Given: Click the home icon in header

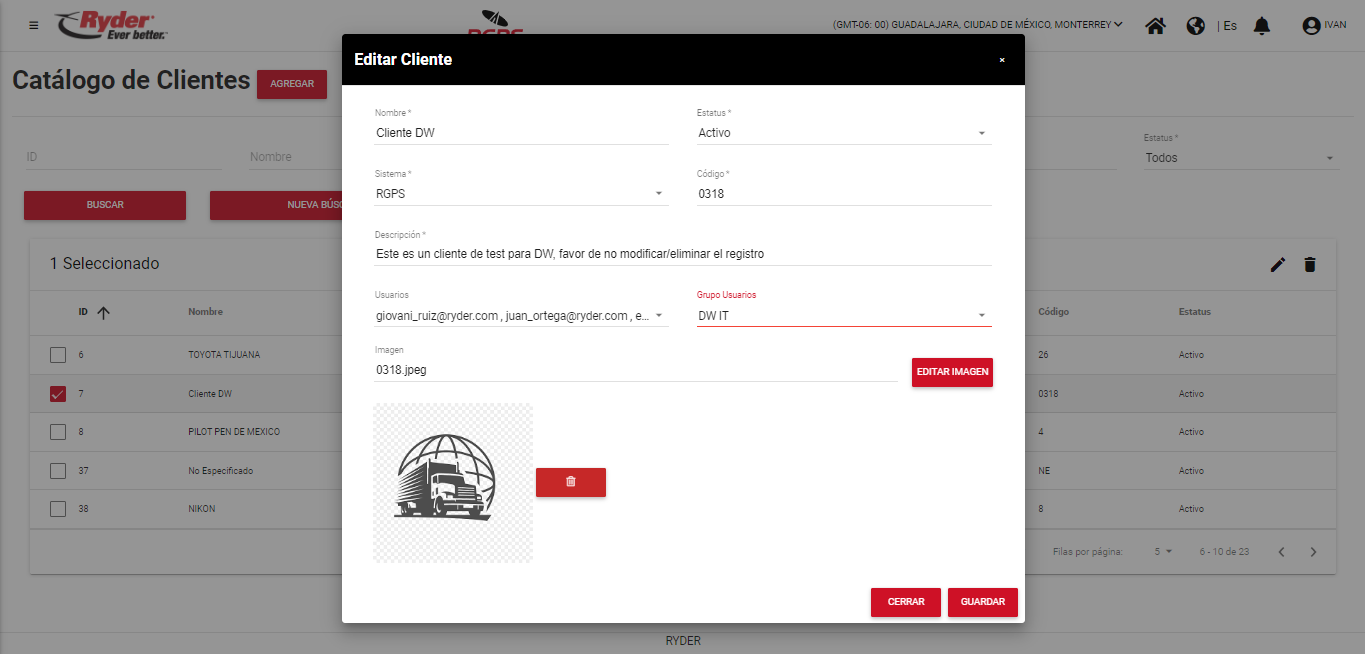Looking at the screenshot, I should point(1155,26).
